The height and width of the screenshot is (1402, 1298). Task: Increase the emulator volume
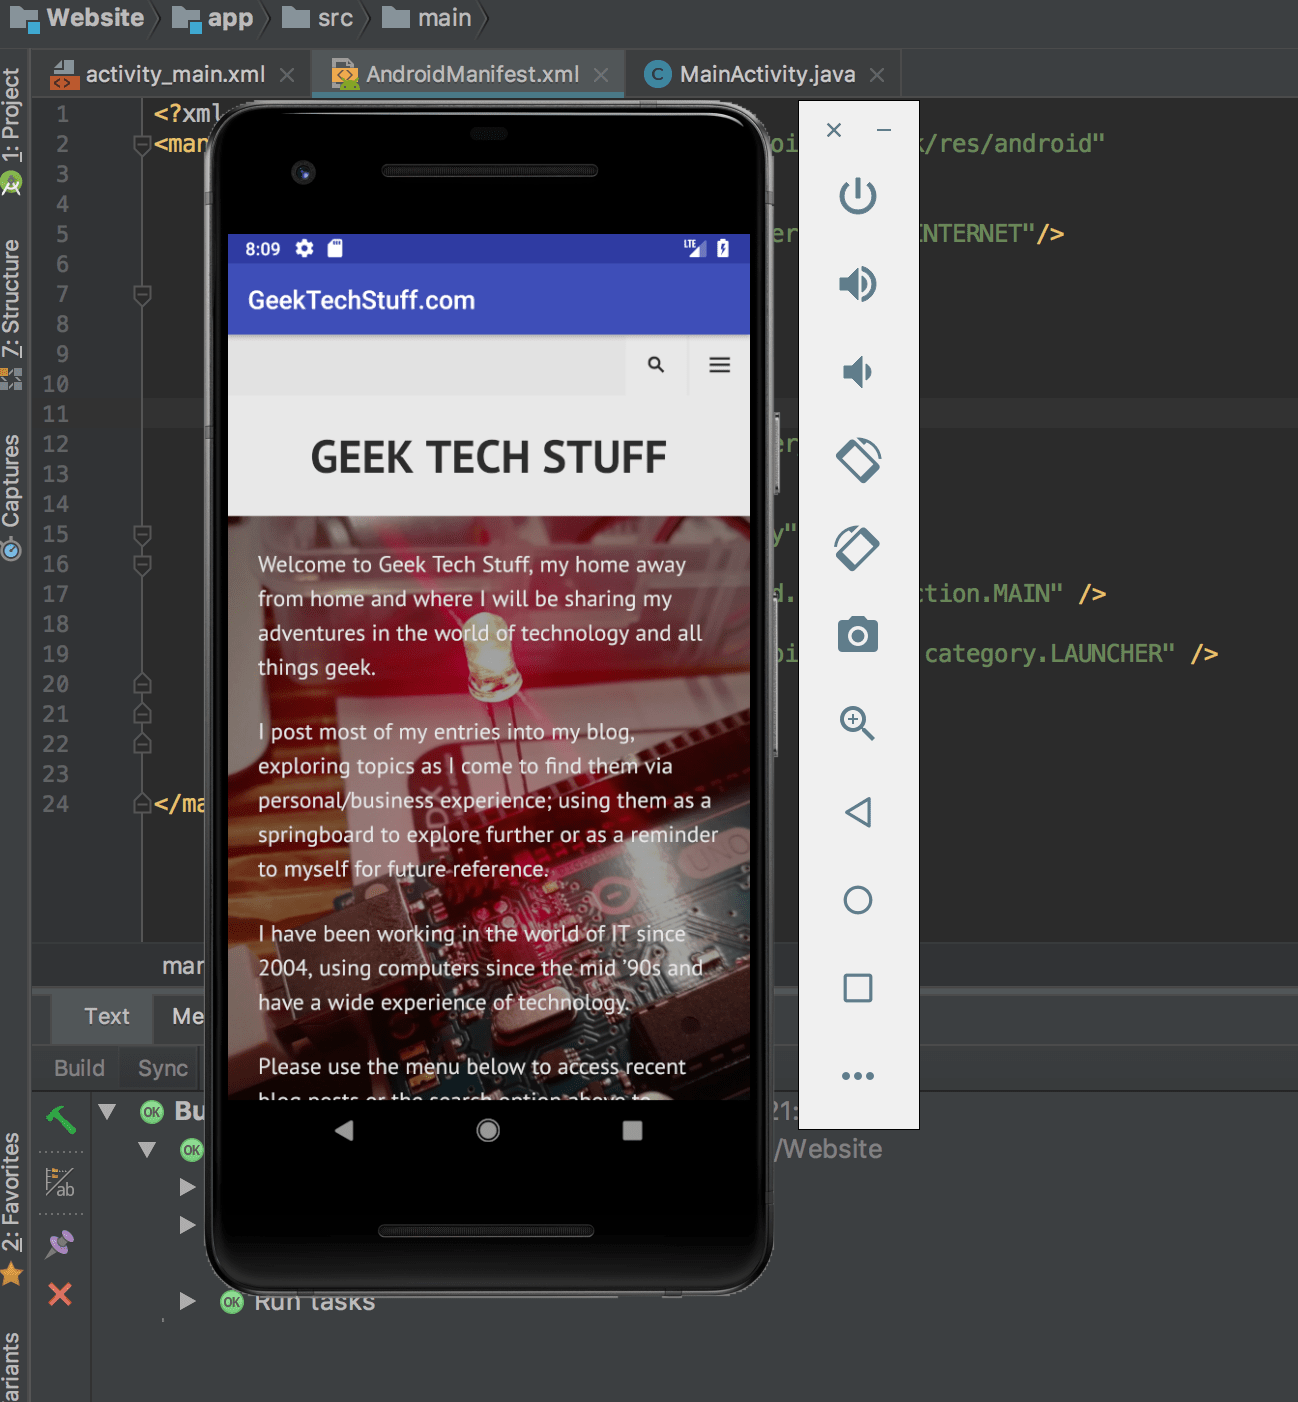point(857,284)
